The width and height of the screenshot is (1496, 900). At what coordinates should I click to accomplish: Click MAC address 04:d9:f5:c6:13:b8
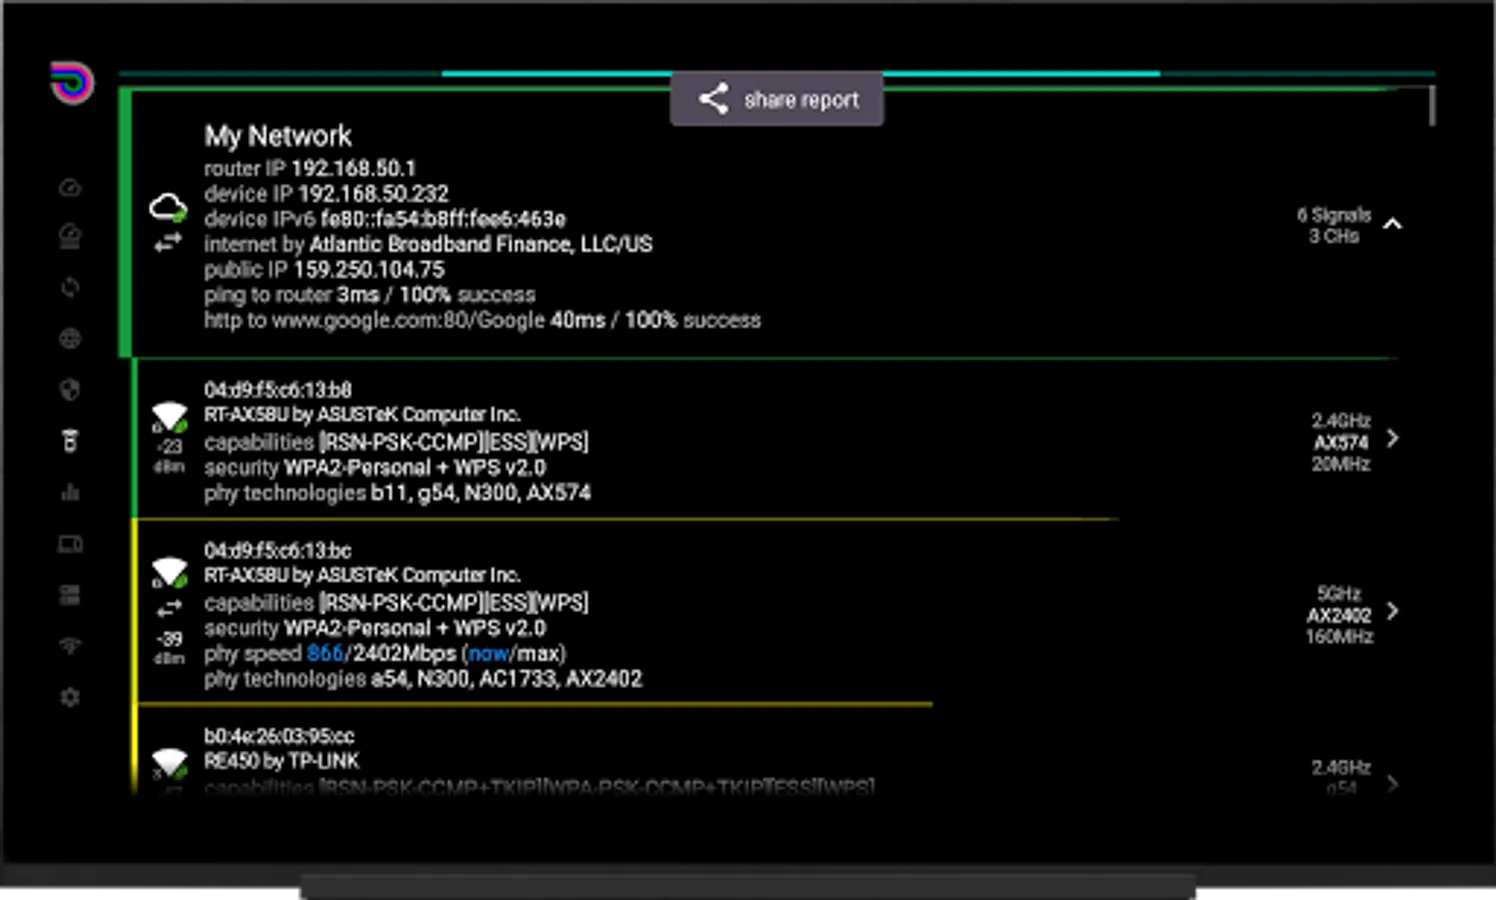click(x=278, y=389)
